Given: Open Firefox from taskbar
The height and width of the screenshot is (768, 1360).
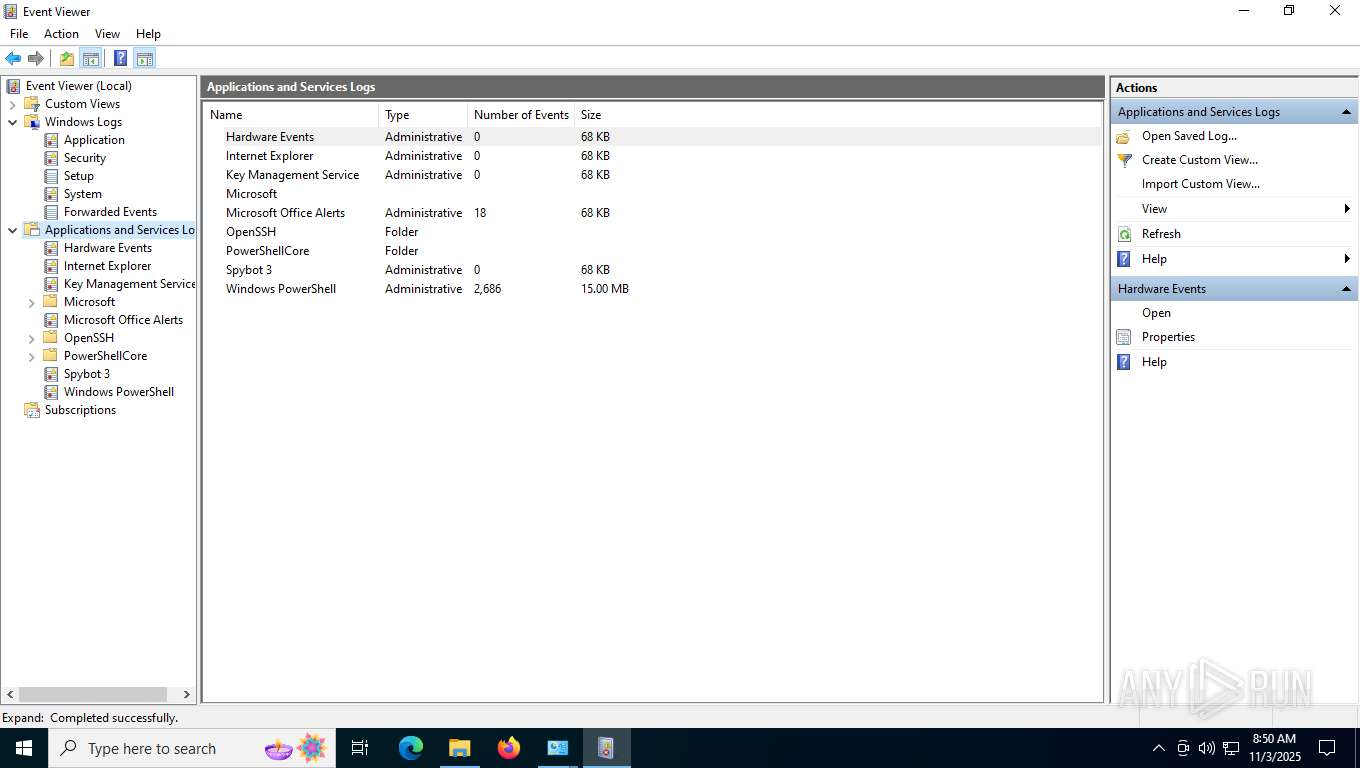Looking at the screenshot, I should click(509, 748).
